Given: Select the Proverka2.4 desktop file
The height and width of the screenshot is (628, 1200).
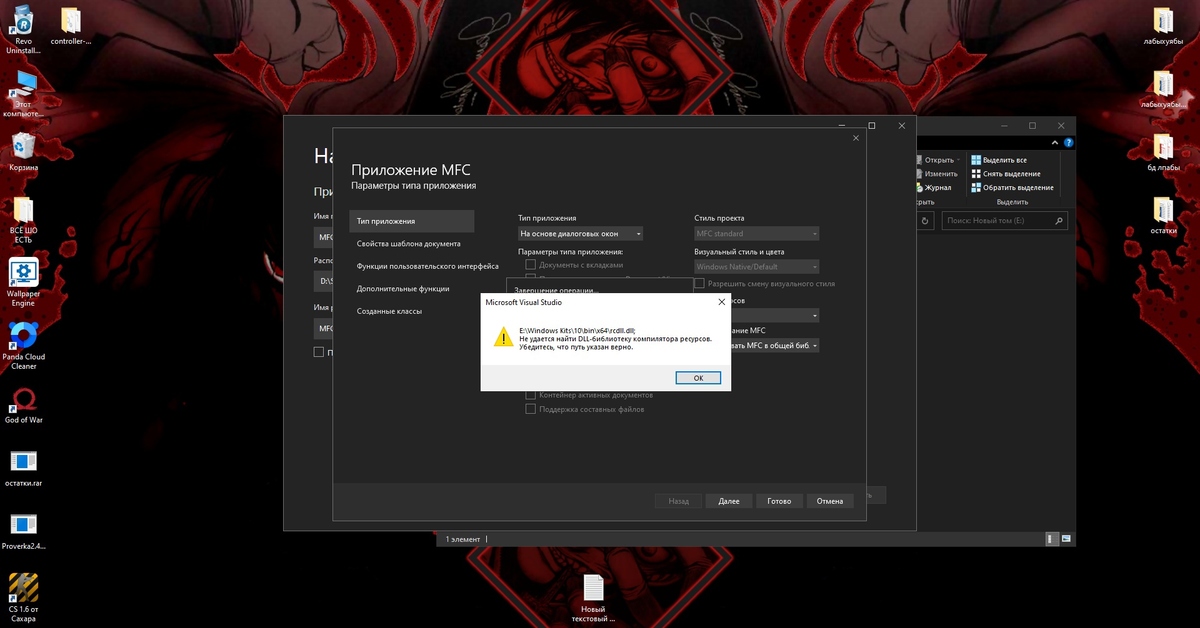Looking at the screenshot, I should (x=23, y=531).
